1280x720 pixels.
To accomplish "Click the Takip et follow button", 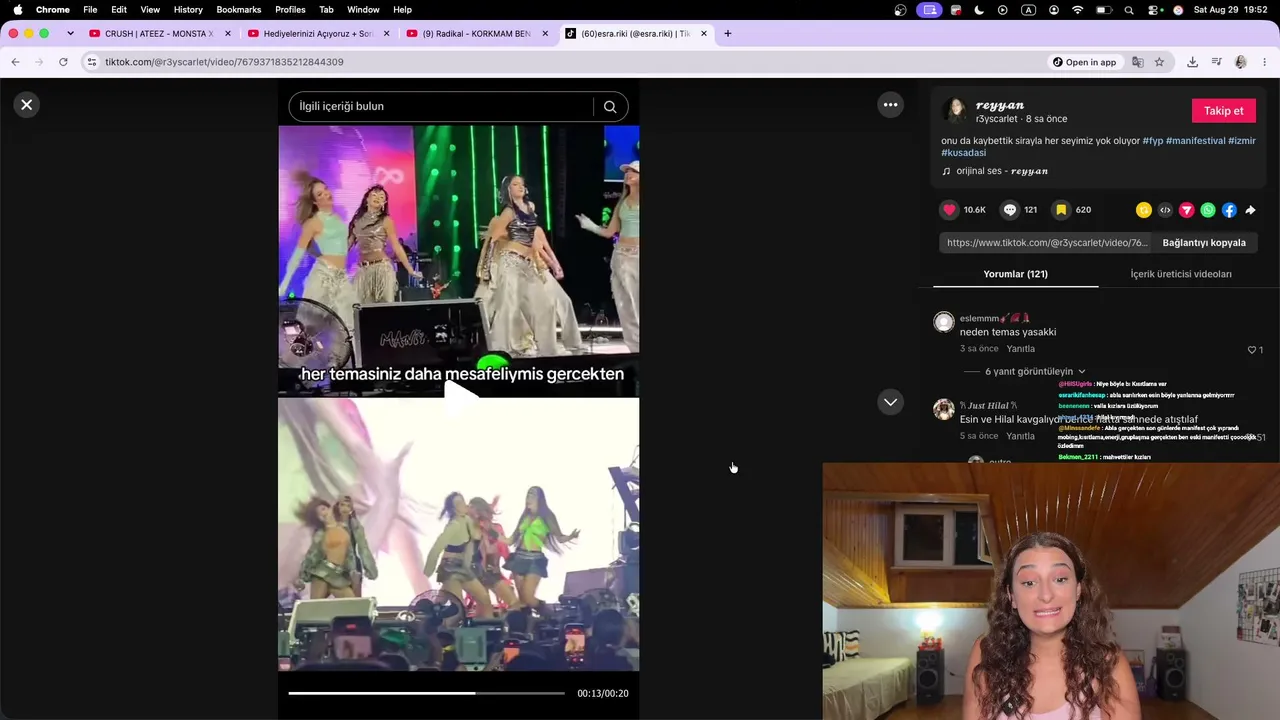I will point(1223,111).
